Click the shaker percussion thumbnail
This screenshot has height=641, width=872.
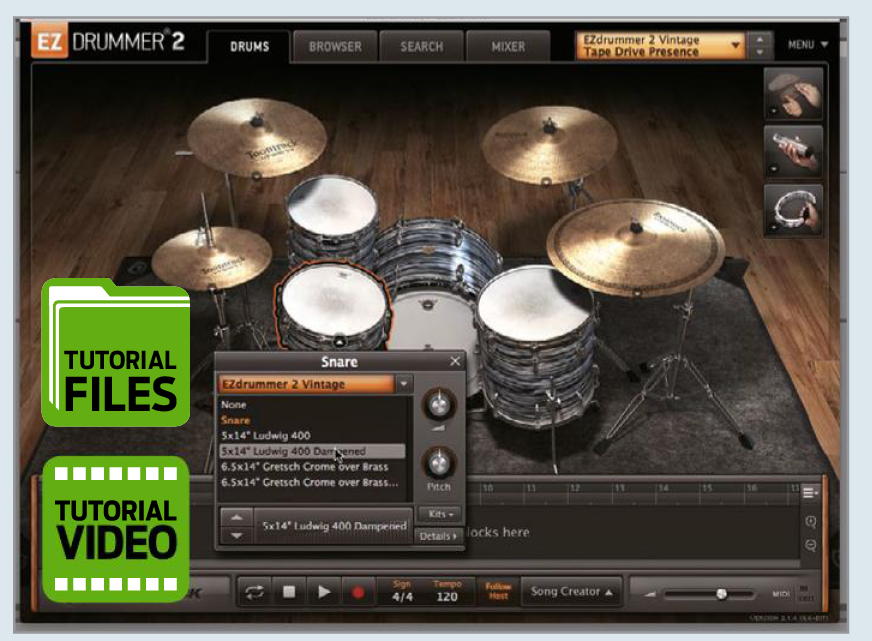coord(793,151)
